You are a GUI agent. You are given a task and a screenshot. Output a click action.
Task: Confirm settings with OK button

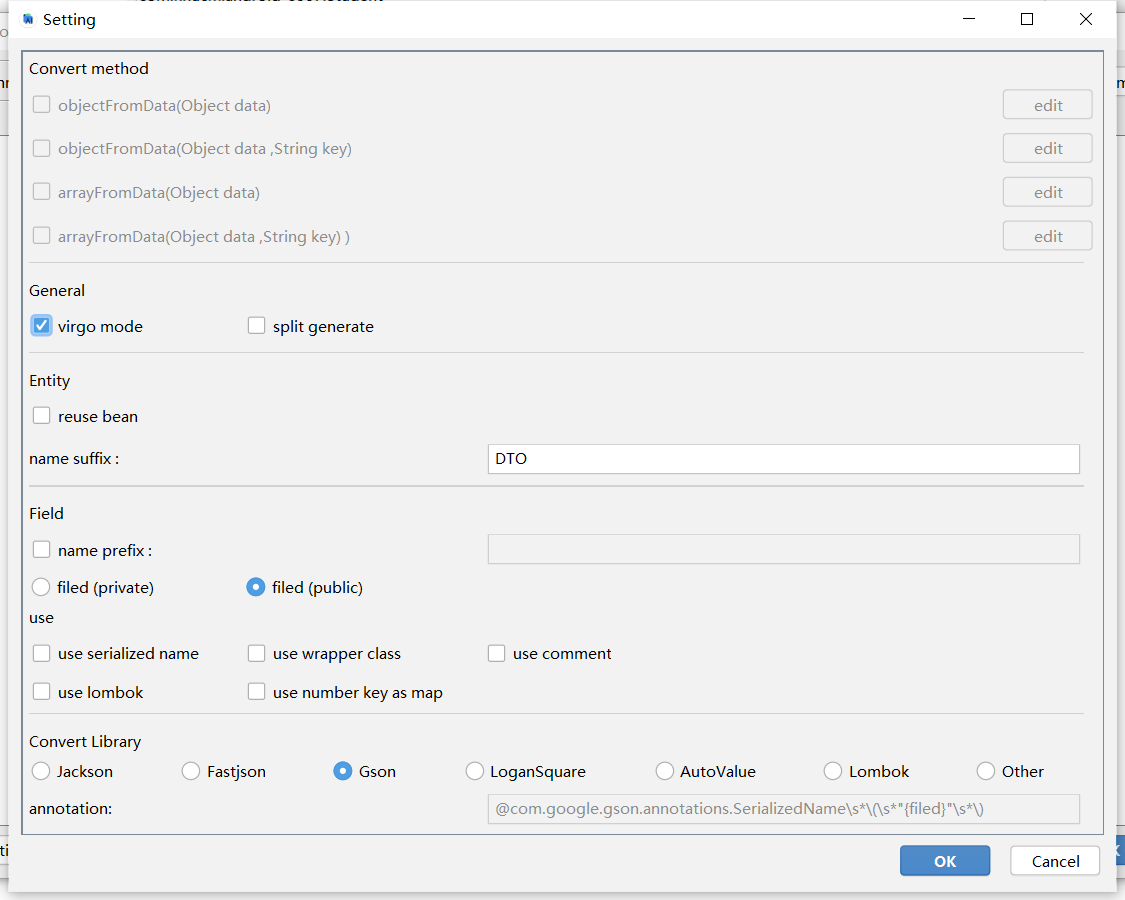945,861
